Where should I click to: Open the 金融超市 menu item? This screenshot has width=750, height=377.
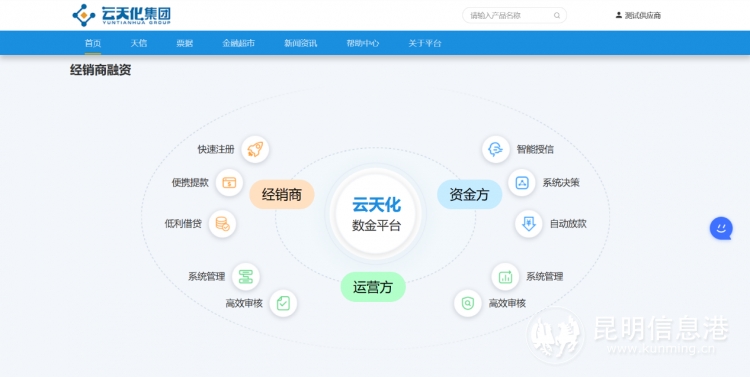tap(238, 43)
